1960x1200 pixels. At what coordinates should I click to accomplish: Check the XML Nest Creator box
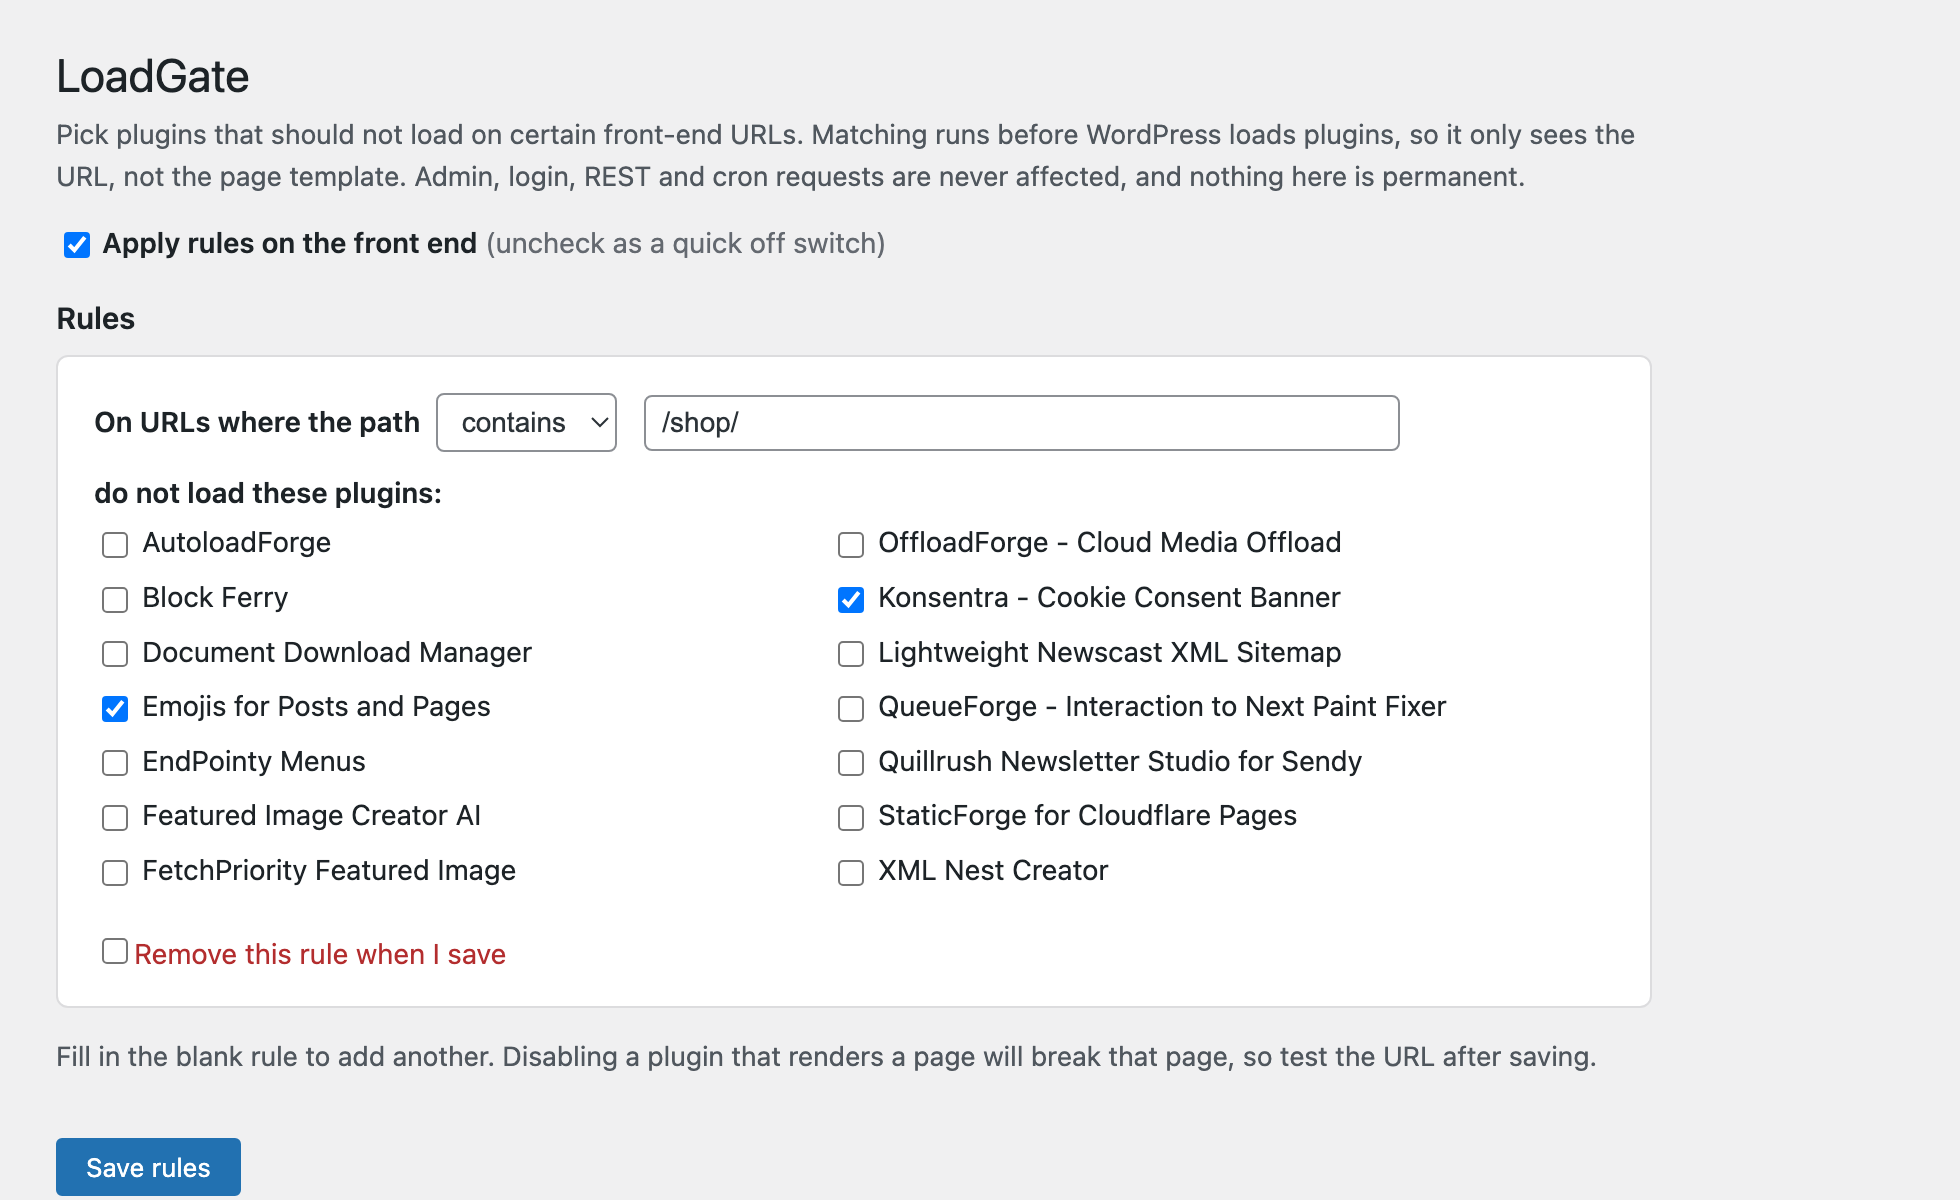pos(851,872)
